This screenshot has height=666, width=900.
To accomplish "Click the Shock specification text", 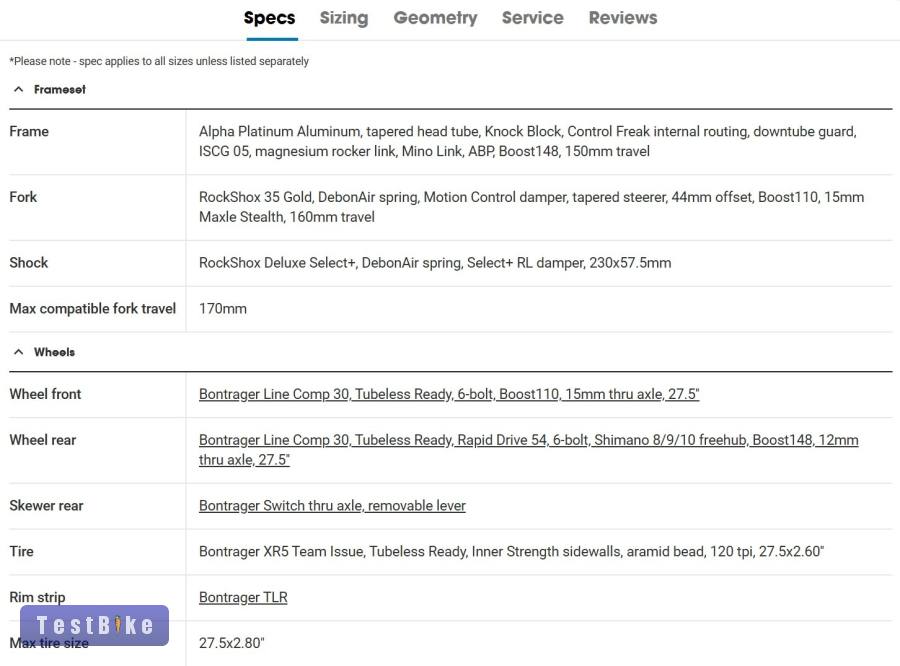I will [435, 263].
